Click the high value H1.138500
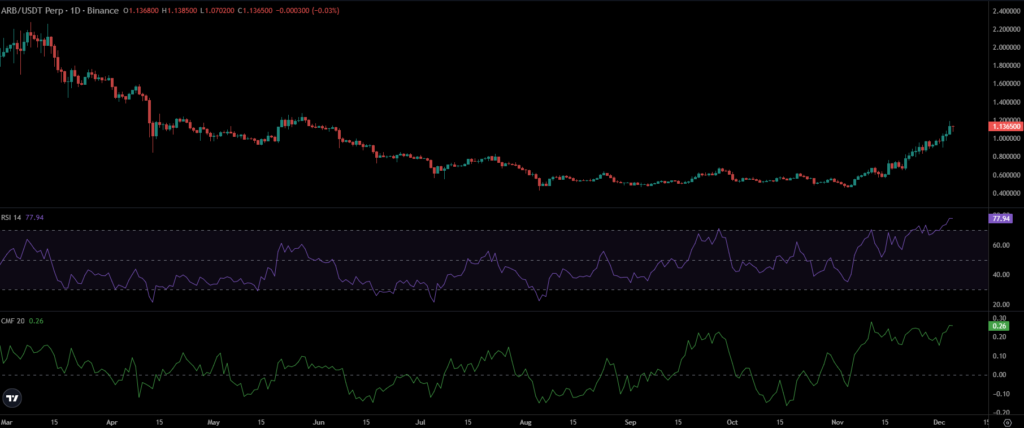This screenshot has width=1024, height=428. 180,10
